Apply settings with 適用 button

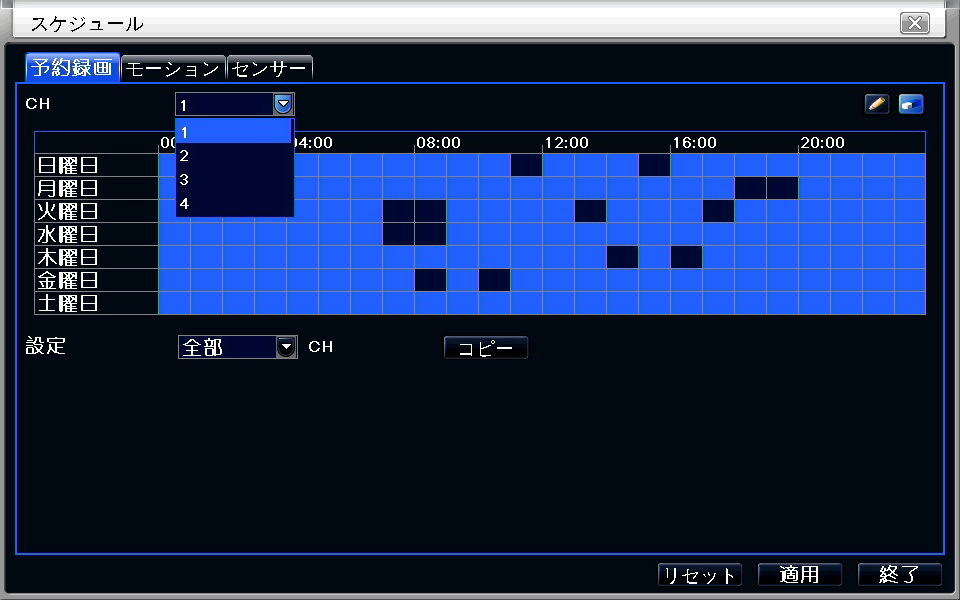click(800, 575)
